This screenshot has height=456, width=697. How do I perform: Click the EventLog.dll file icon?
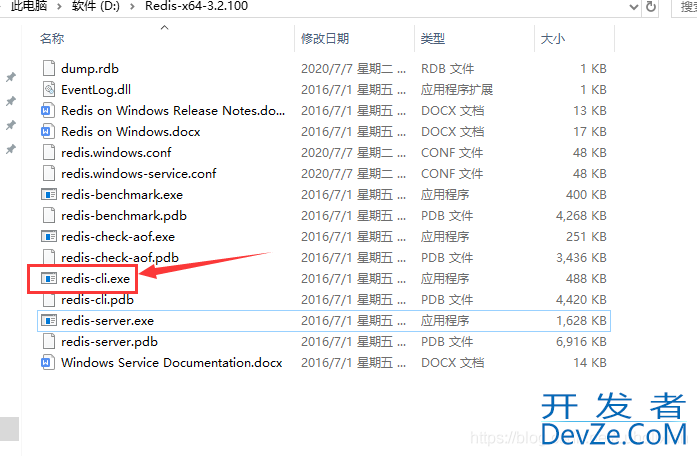coord(48,89)
